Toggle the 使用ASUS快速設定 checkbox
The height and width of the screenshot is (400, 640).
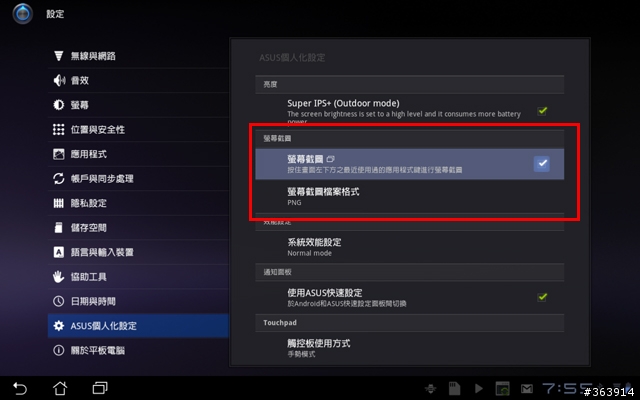542,297
